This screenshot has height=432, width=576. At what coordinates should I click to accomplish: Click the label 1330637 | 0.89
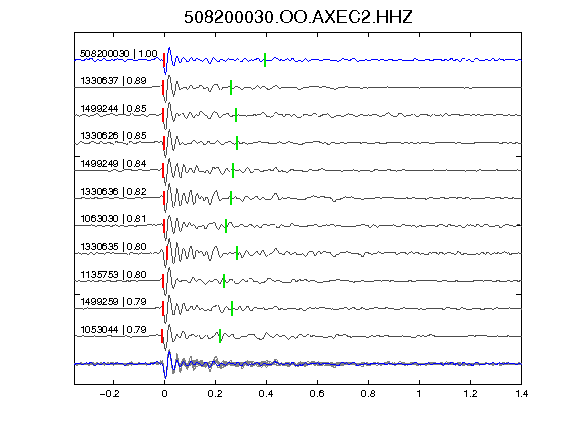113,81
